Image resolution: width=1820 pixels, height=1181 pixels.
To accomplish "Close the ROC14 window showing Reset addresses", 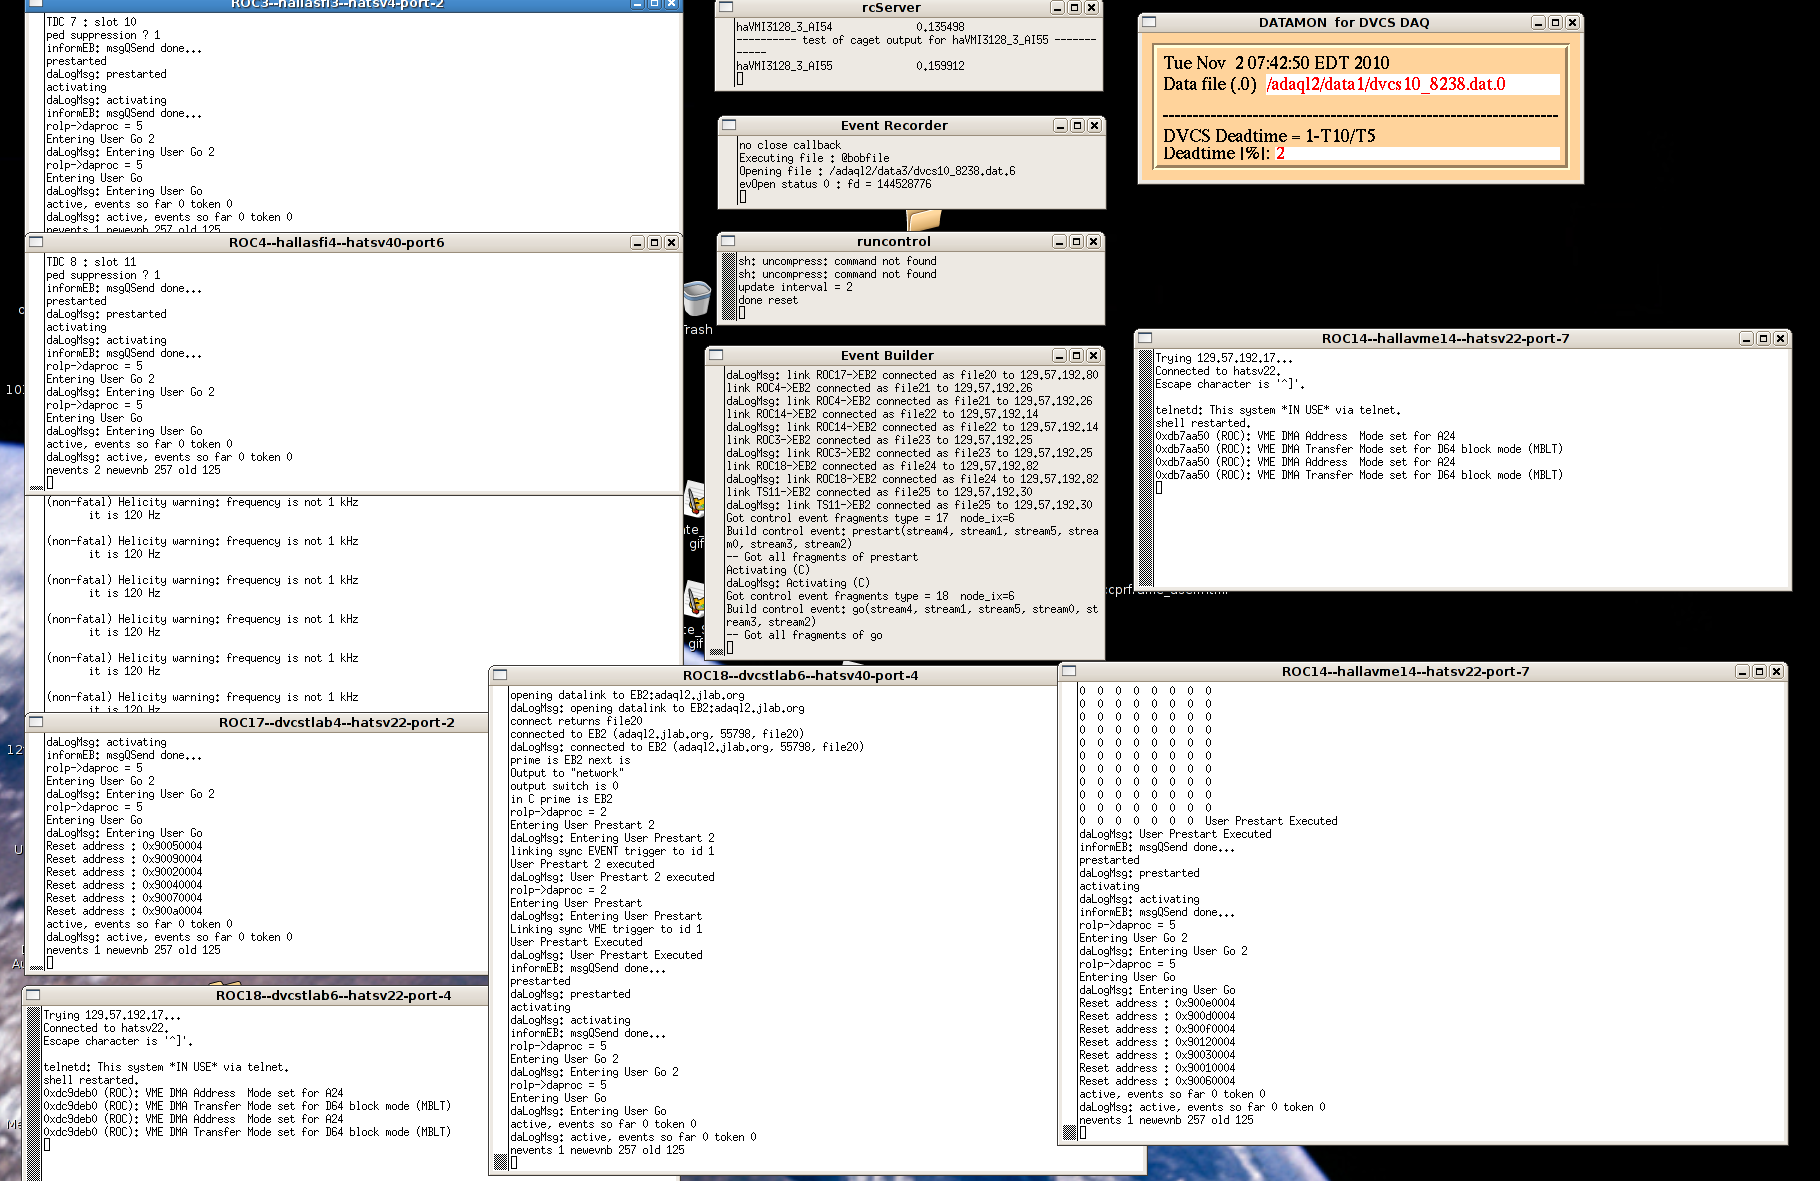I will click(x=1776, y=671).
